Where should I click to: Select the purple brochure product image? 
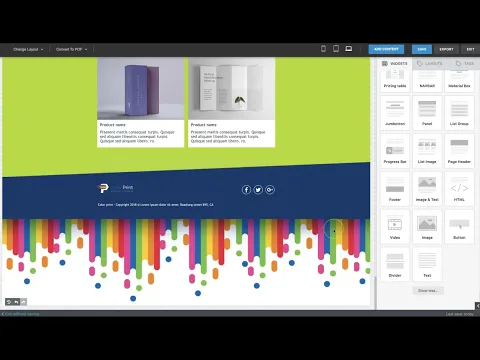(140, 89)
